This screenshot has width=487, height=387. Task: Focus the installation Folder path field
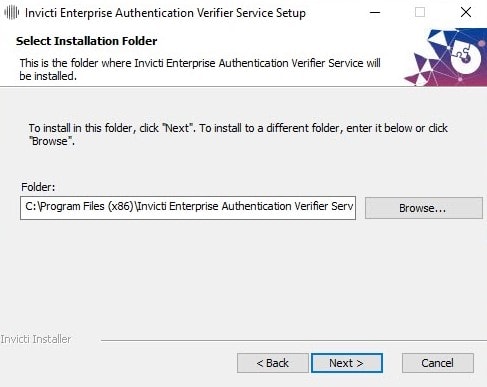coord(188,208)
